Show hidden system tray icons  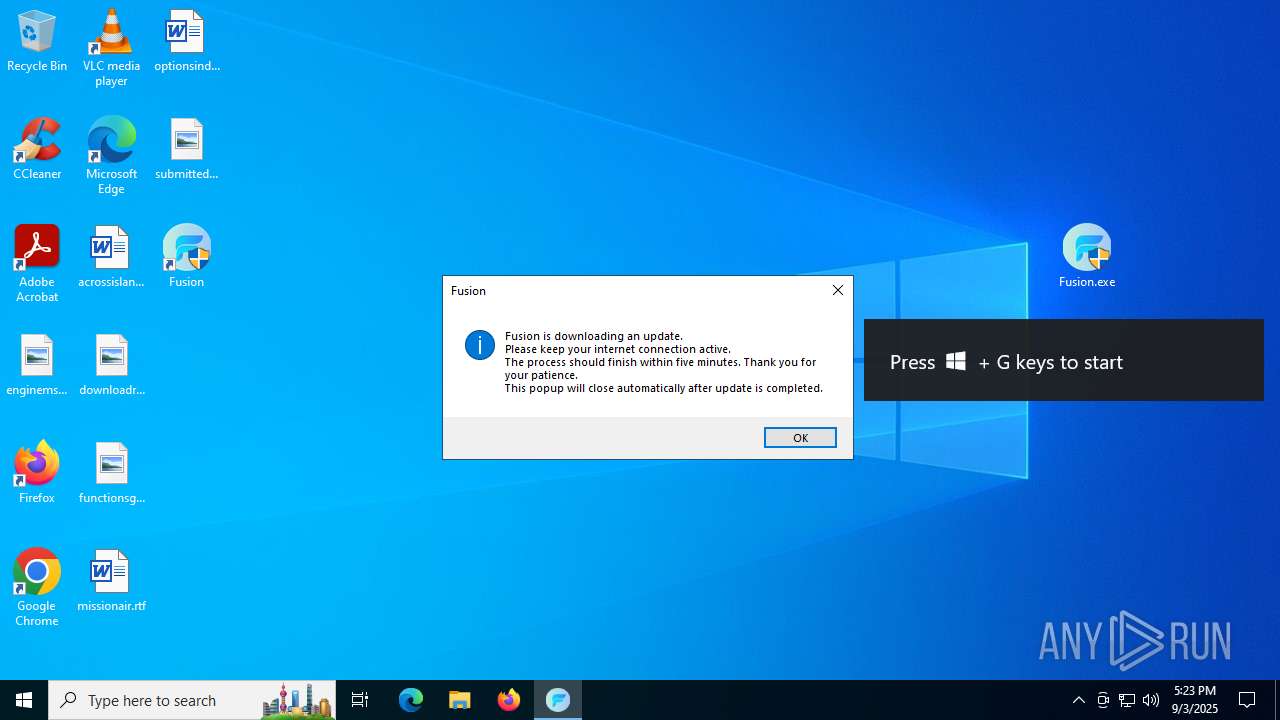pyautogui.click(x=1078, y=700)
